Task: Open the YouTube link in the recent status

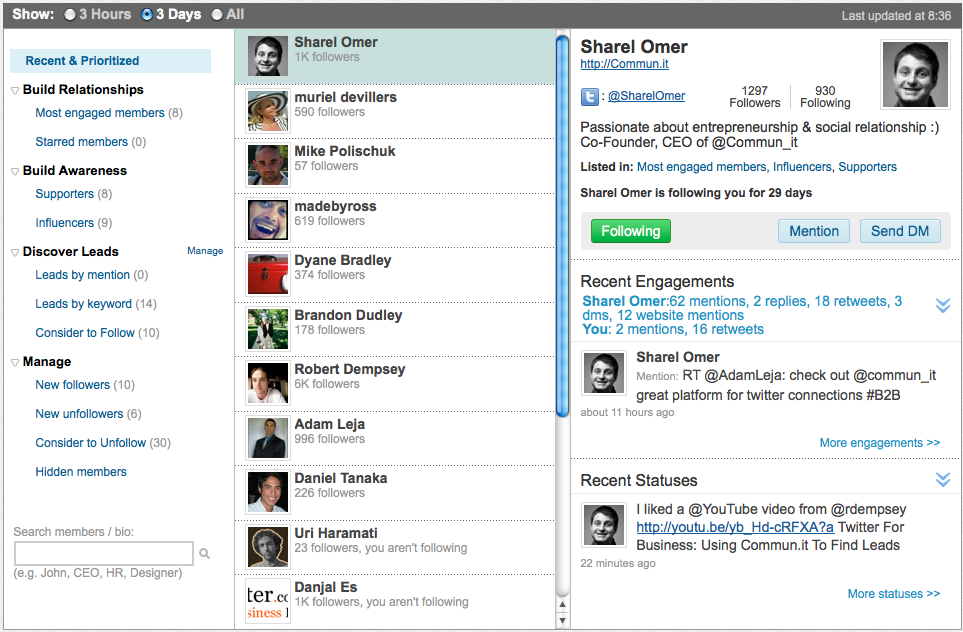Action: [x=735, y=527]
